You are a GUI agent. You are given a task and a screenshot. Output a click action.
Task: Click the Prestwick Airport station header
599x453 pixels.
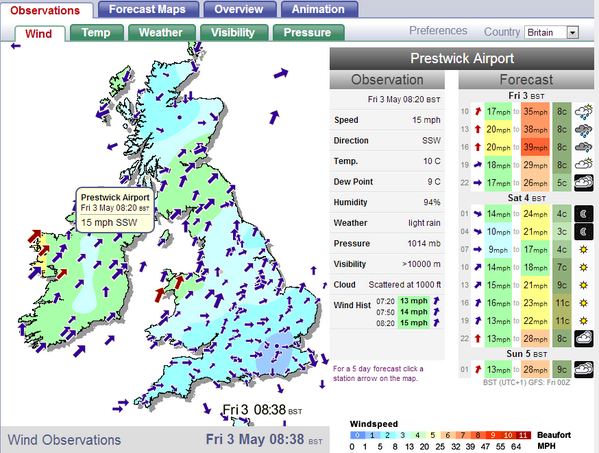[462, 58]
